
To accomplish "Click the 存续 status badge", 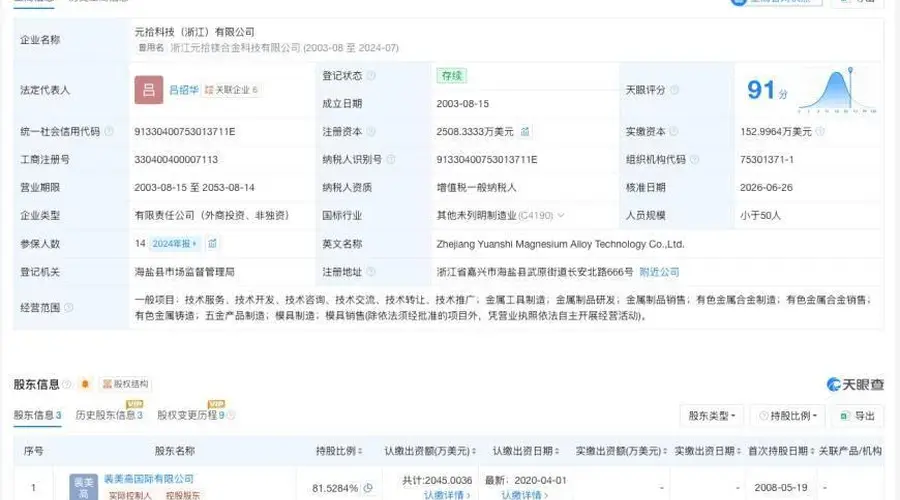I will [x=451, y=76].
